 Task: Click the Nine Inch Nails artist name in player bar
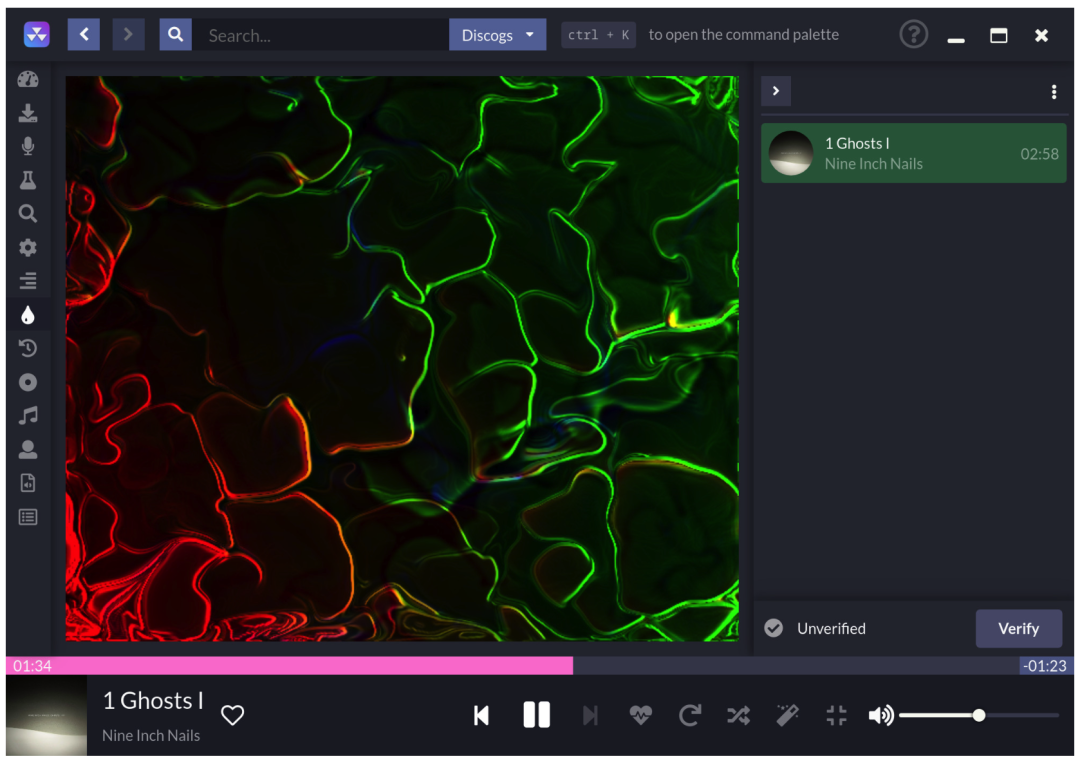pos(151,736)
